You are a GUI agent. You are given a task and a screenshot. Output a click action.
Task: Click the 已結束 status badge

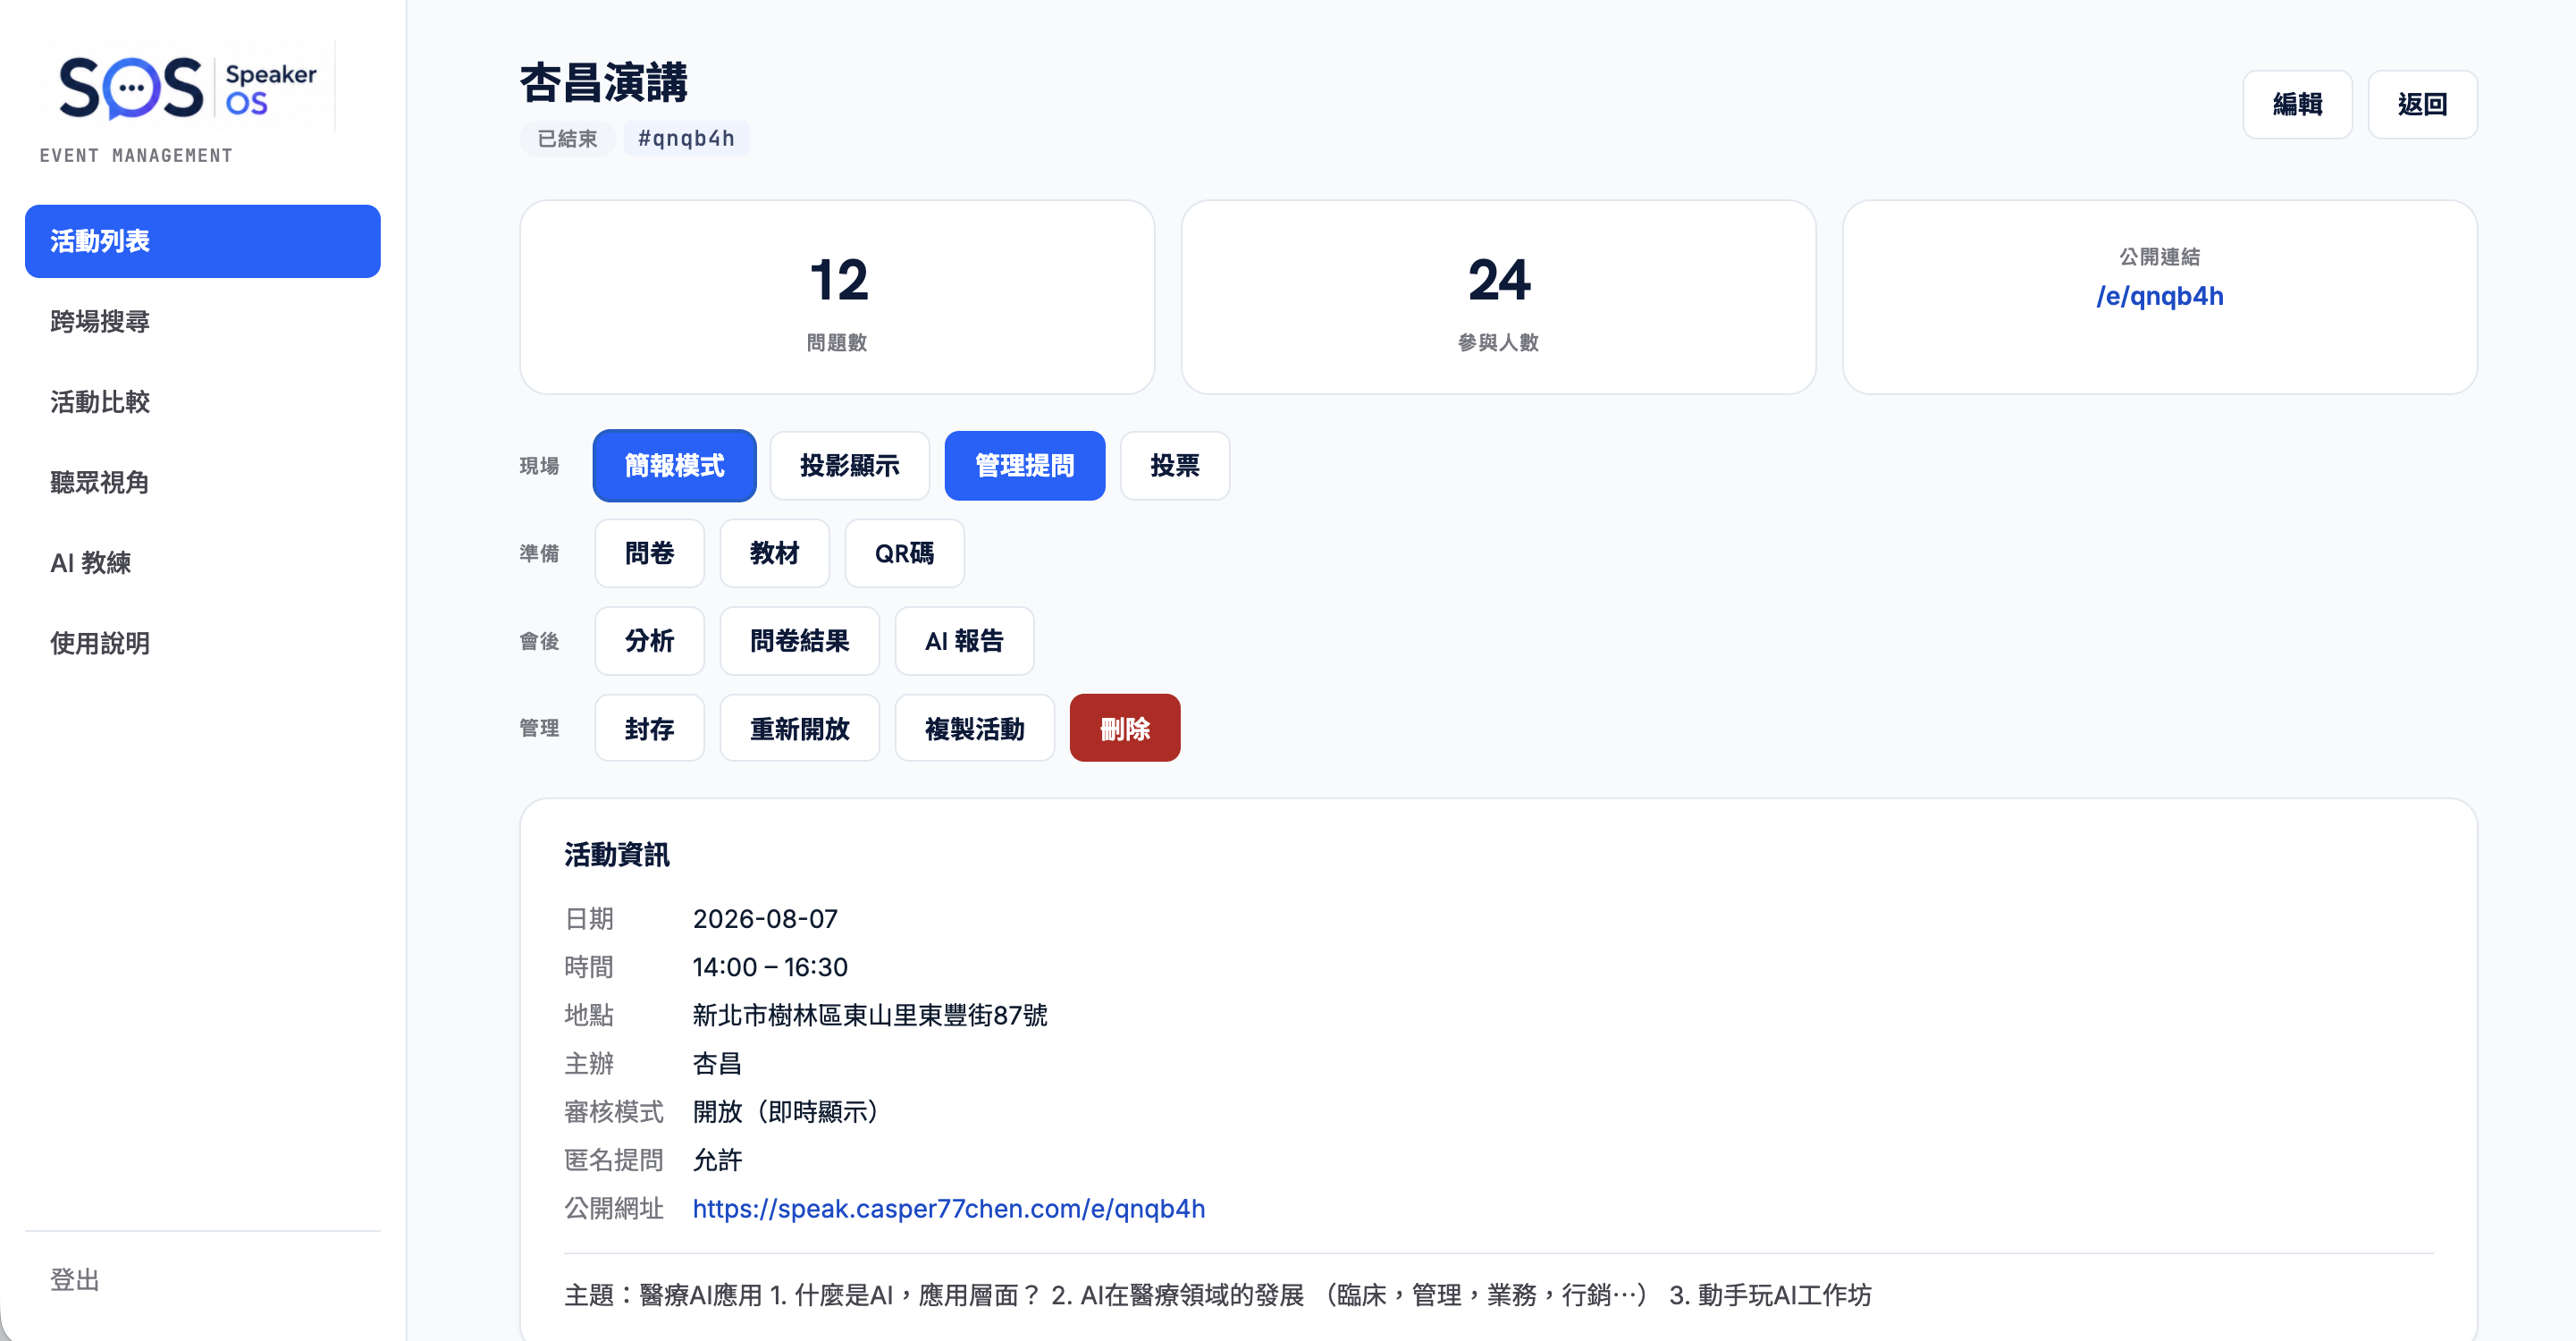point(567,138)
